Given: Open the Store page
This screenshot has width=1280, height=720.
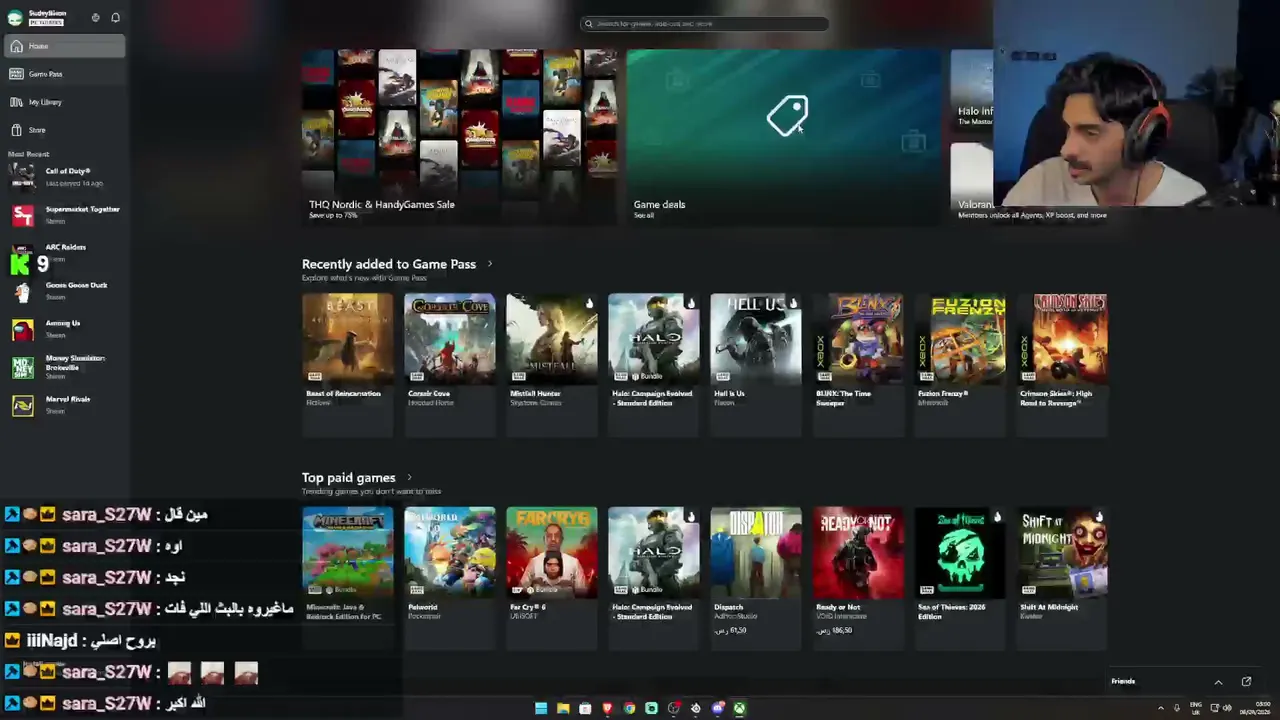Looking at the screenshot, I should pos(65,130).
